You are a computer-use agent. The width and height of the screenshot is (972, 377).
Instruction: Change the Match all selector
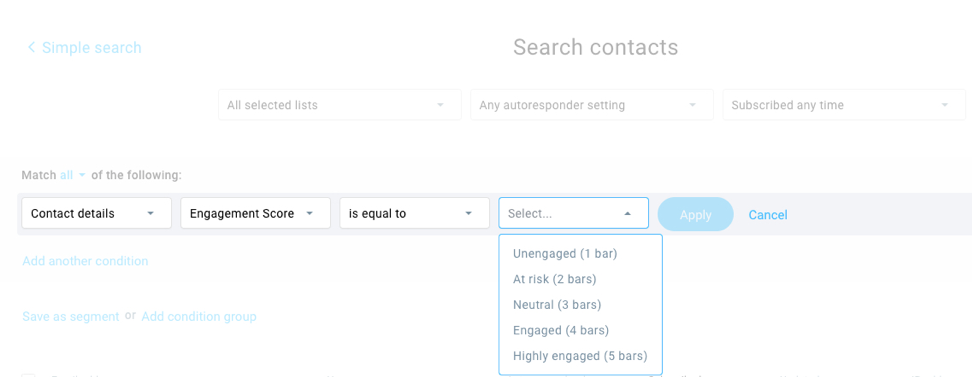point(73,175)
